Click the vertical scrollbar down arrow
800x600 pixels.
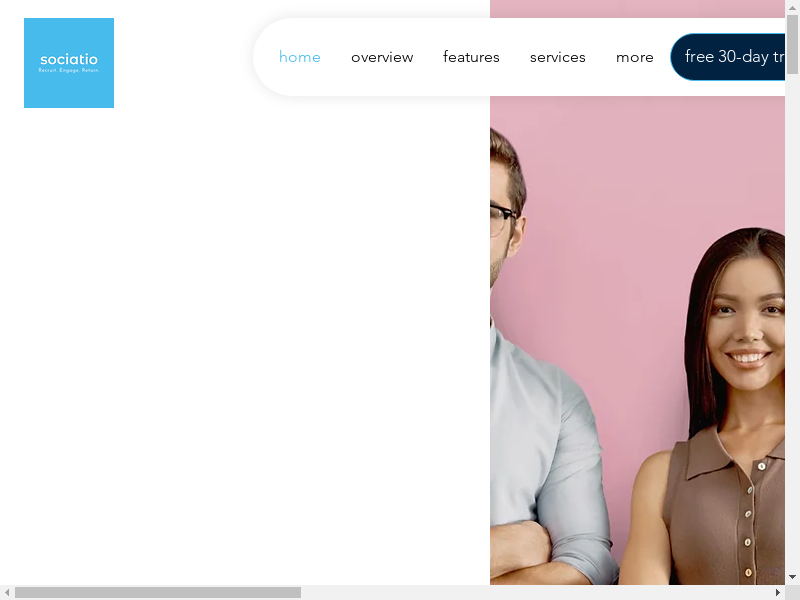pyautogui.click(x=792, y=577)
